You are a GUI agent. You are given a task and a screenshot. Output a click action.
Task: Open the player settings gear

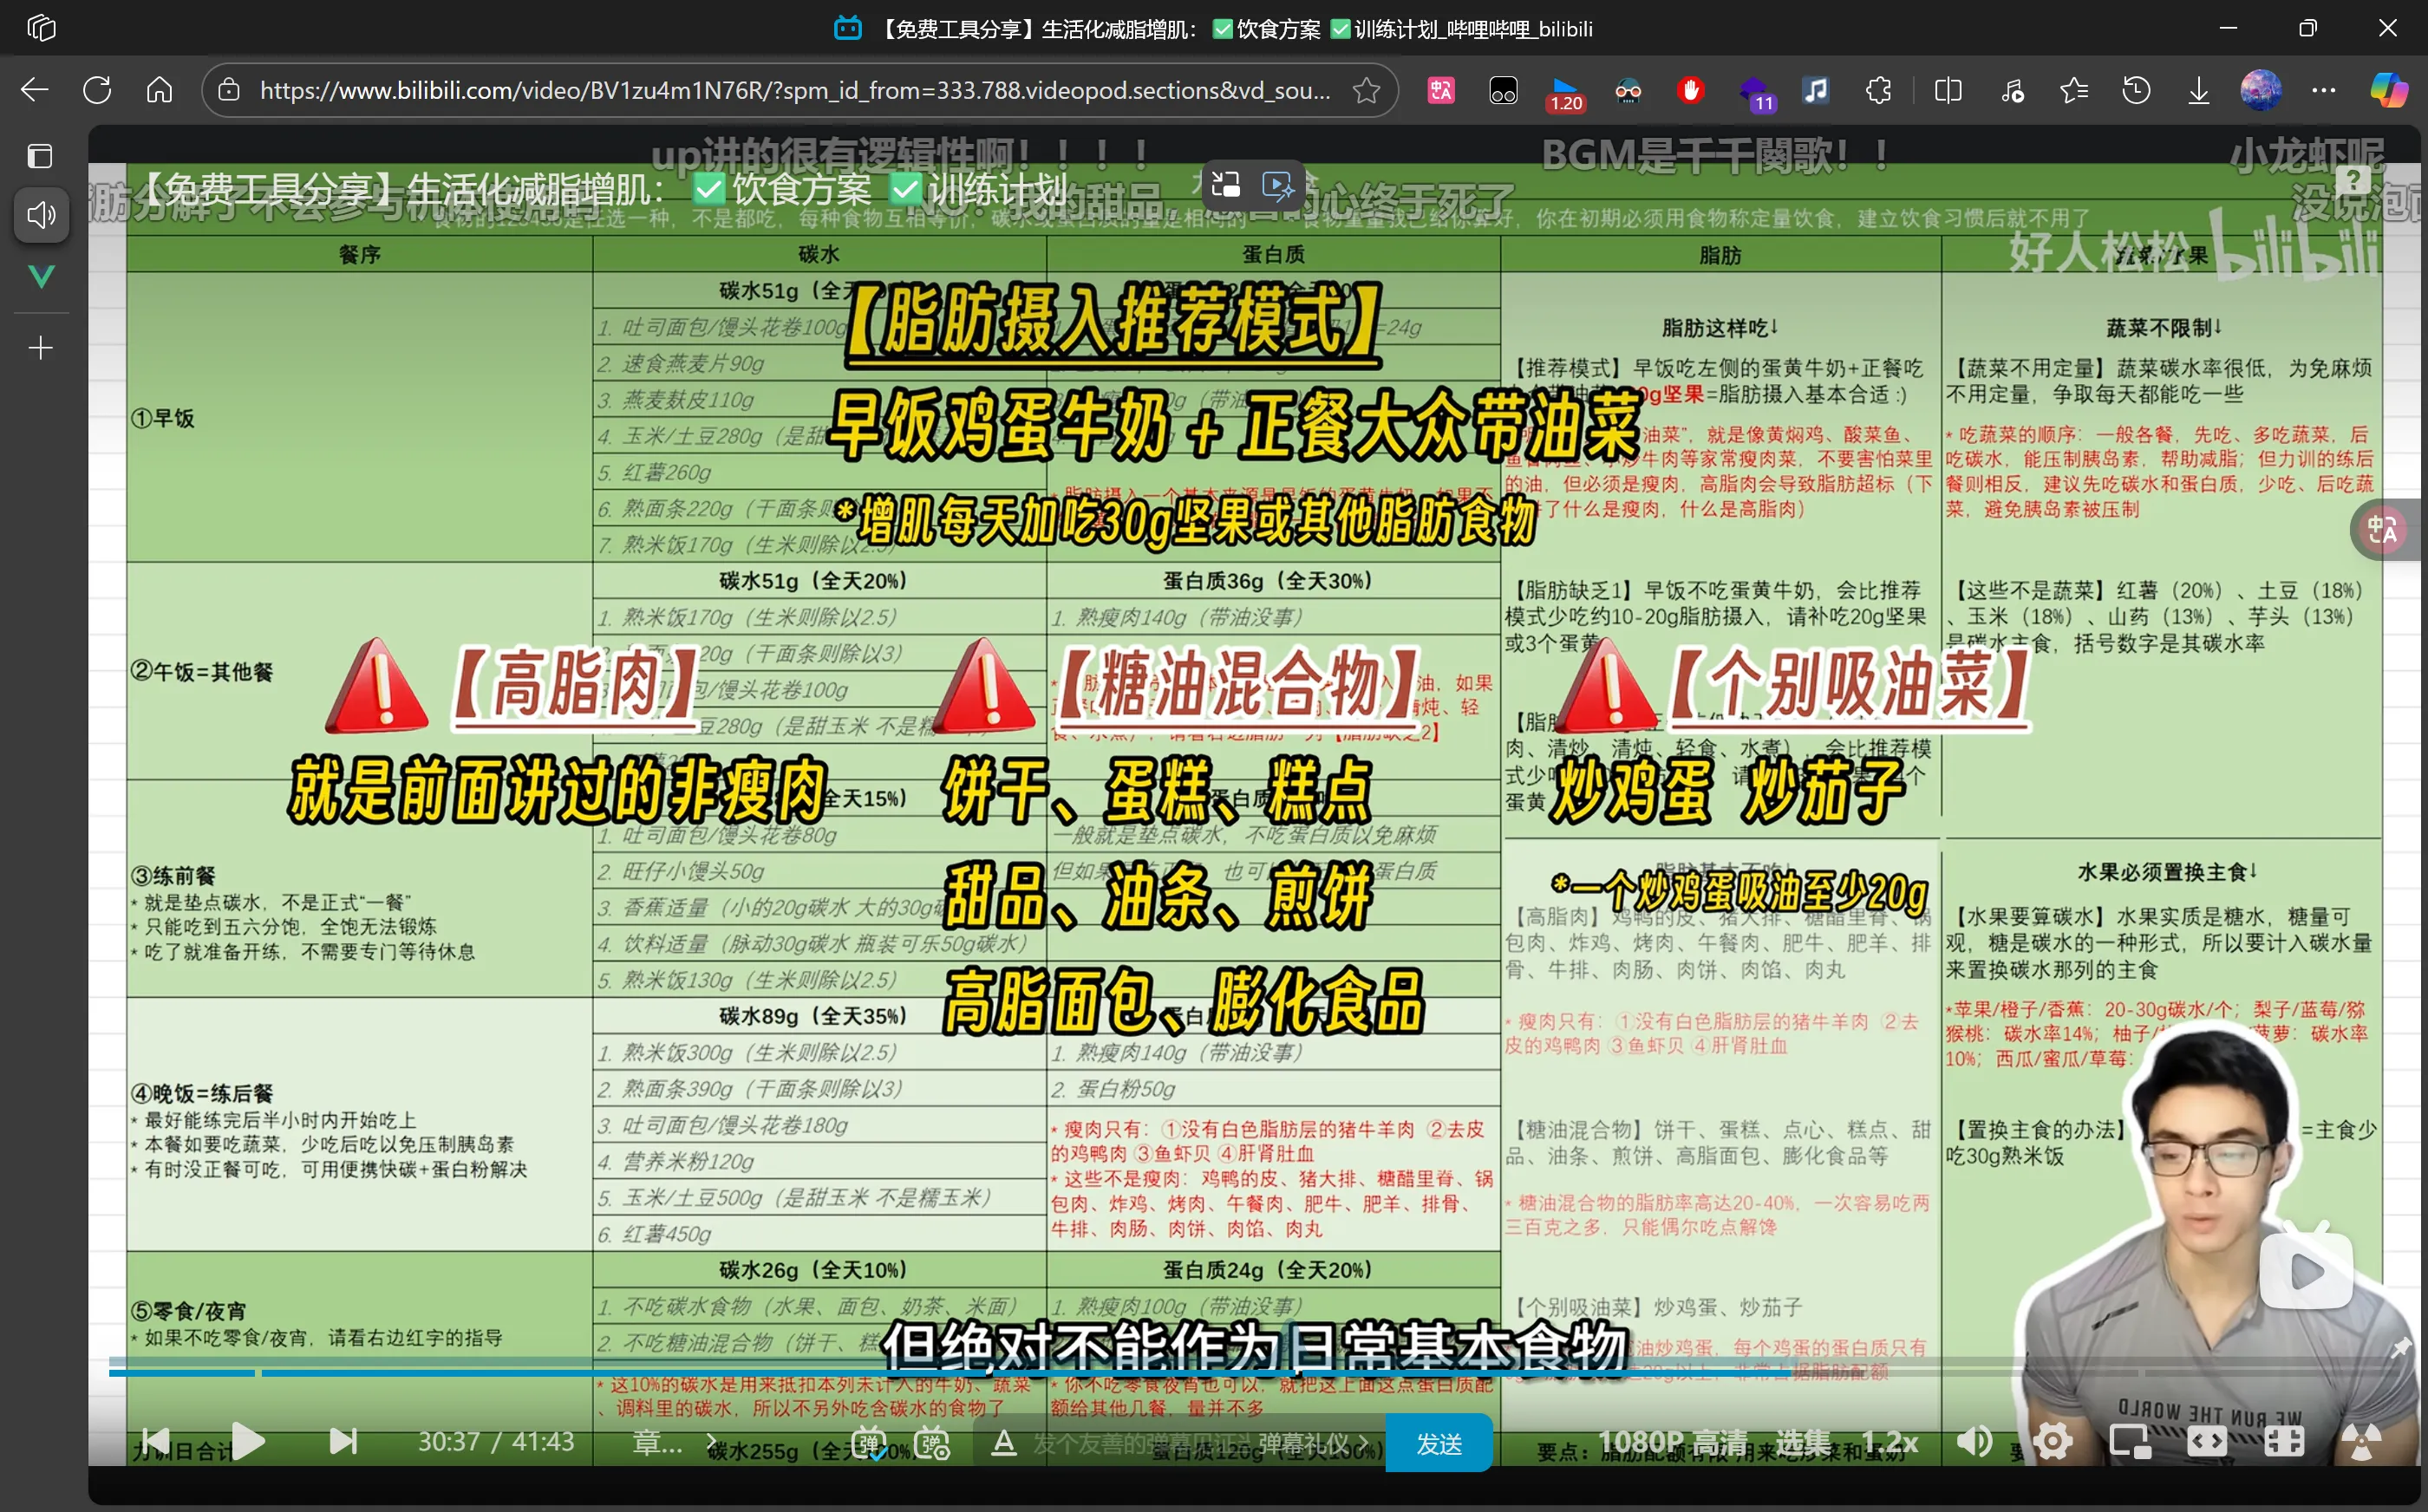pos(2052,1442)
